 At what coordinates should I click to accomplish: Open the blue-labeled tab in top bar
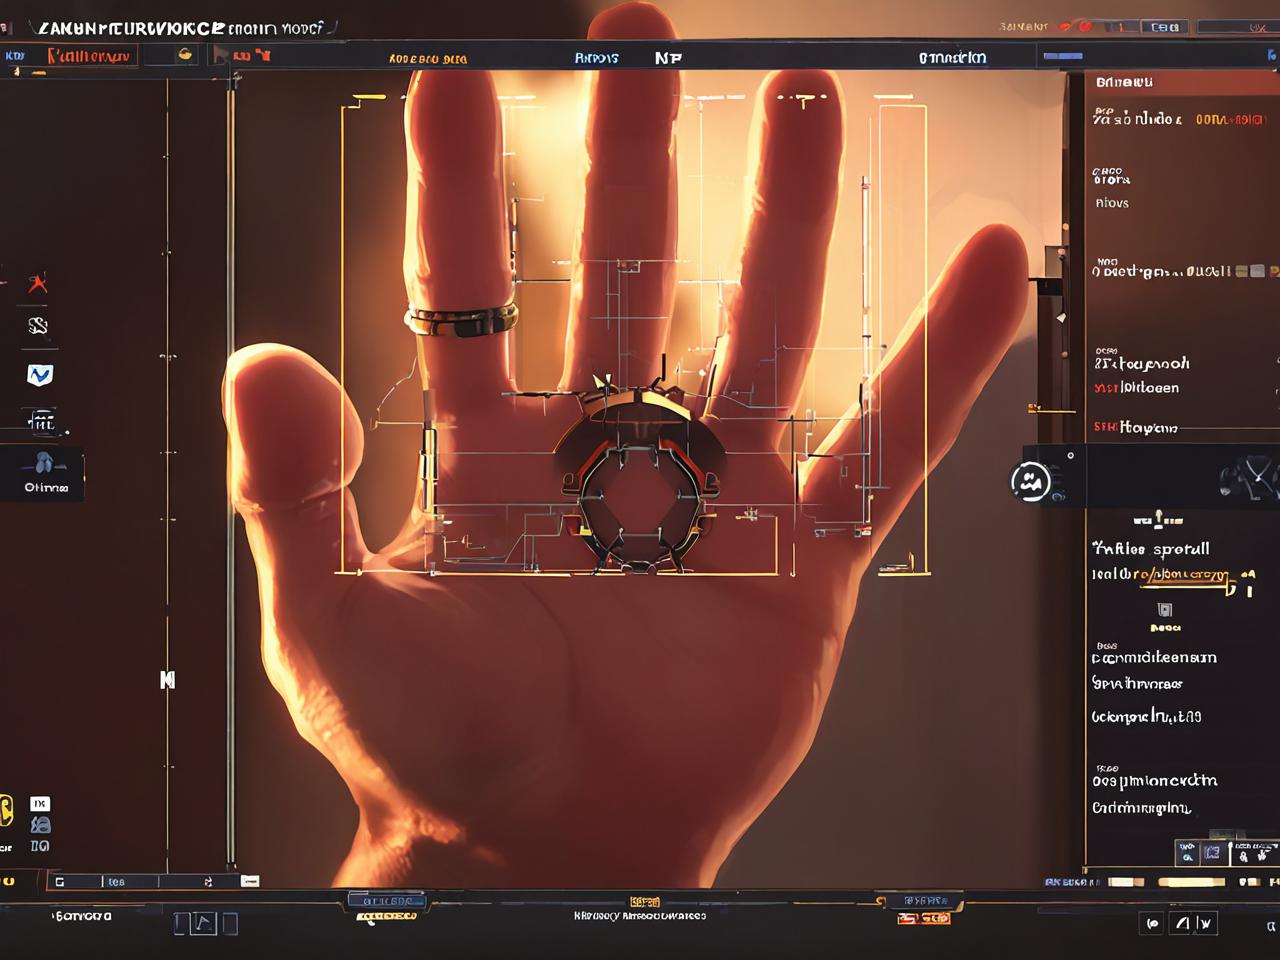coord(596,58)
